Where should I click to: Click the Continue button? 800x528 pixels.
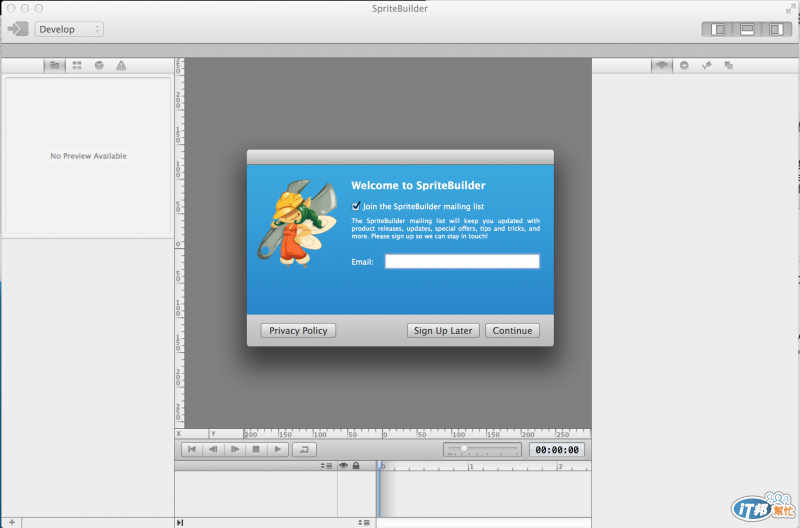tap(512, 331)
